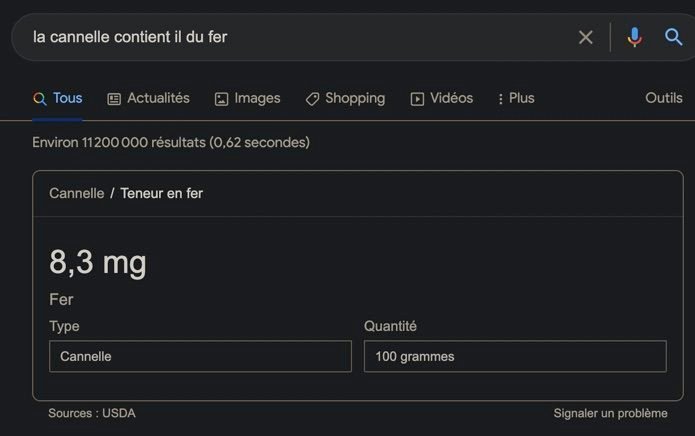This screenshot has width=695, height=436.
Task: Click Signaler un problème link
Action: [x=610, y=413]
